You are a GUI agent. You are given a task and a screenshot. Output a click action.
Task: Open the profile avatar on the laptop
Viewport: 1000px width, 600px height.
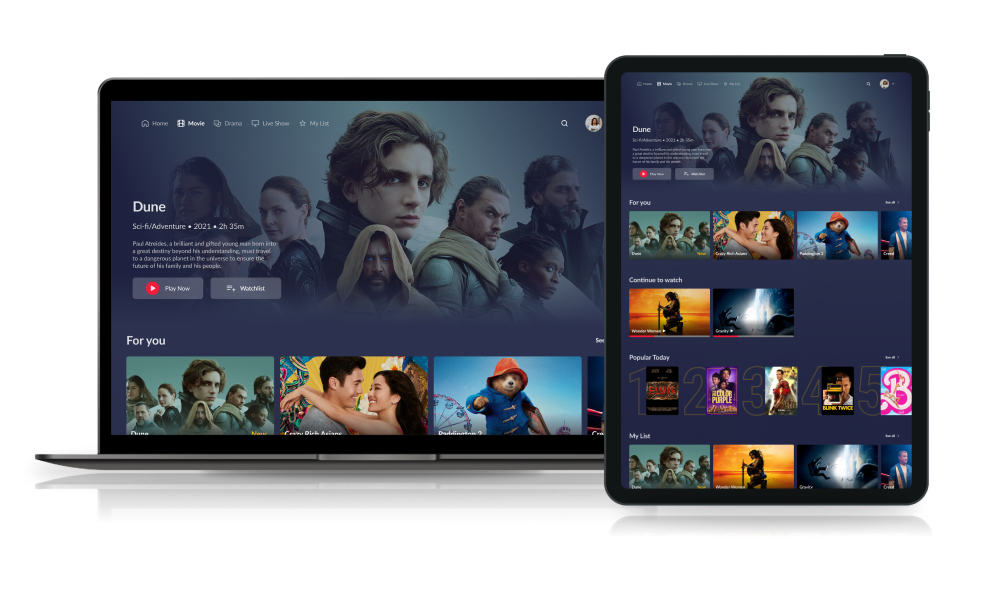(x=594, y=123)
